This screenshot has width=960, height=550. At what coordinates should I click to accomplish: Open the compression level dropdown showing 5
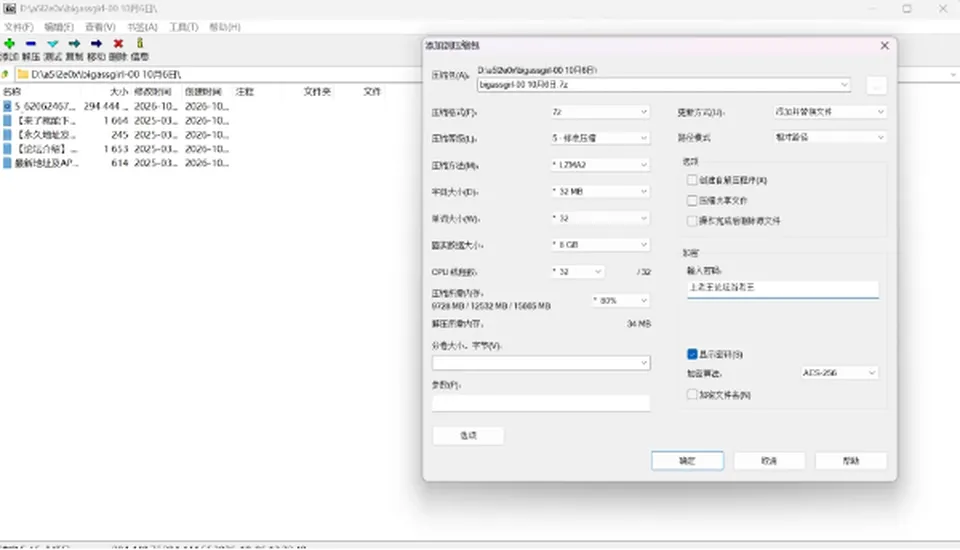pyautogui.click(x=600, y=138)
